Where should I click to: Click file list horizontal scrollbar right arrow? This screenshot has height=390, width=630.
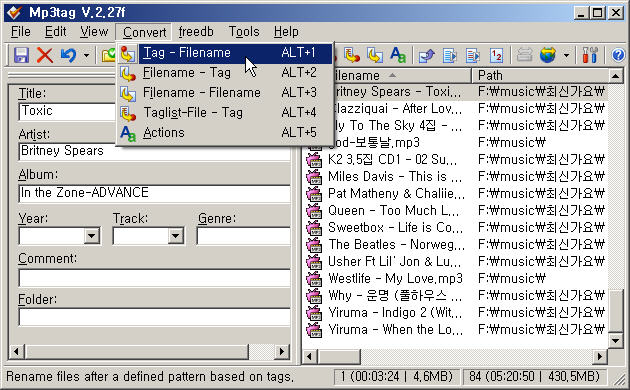[x=600, y=356]
